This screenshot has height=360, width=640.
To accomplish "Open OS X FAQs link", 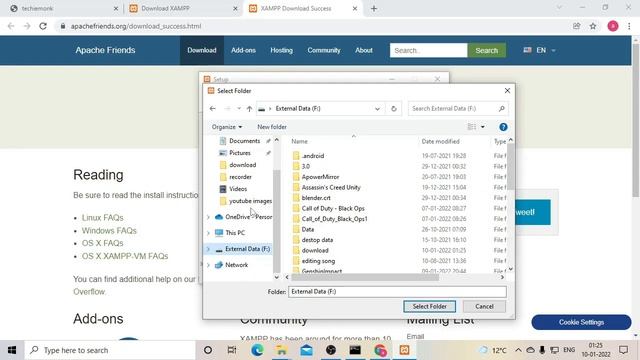I will click(x=102, y=243).
